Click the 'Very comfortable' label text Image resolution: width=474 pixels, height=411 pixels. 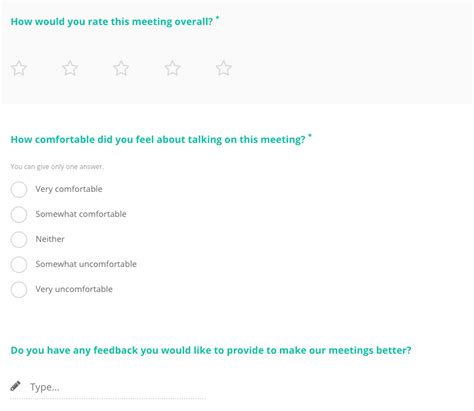coord(69,189)
